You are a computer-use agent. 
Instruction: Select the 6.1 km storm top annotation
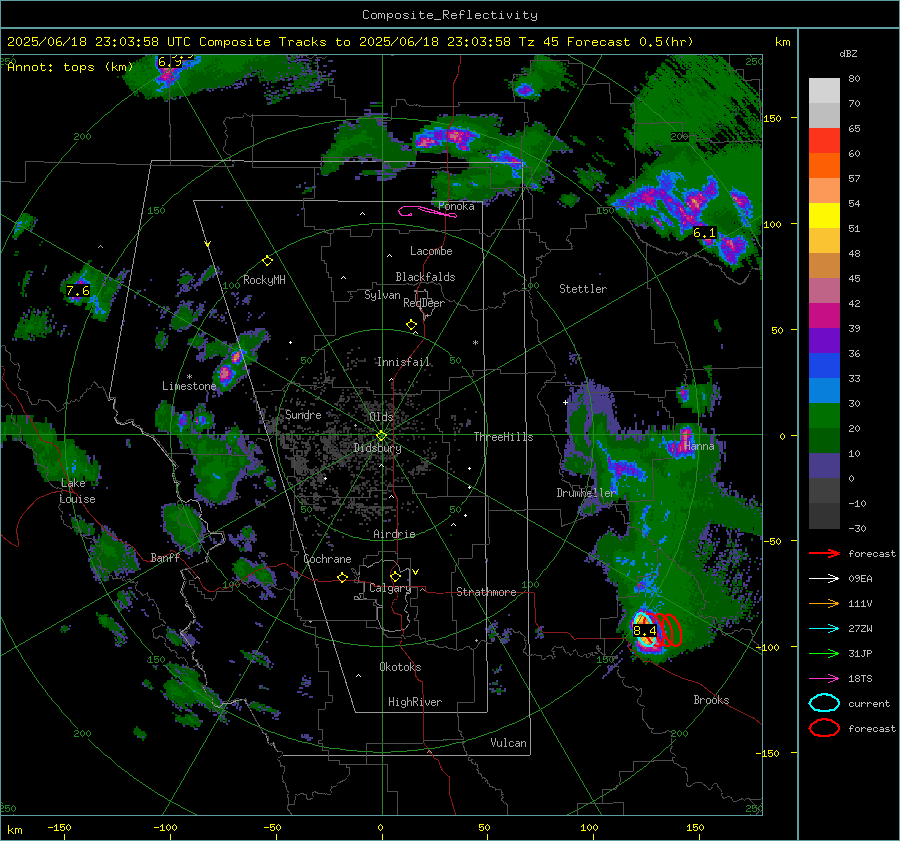coord(704,232)
